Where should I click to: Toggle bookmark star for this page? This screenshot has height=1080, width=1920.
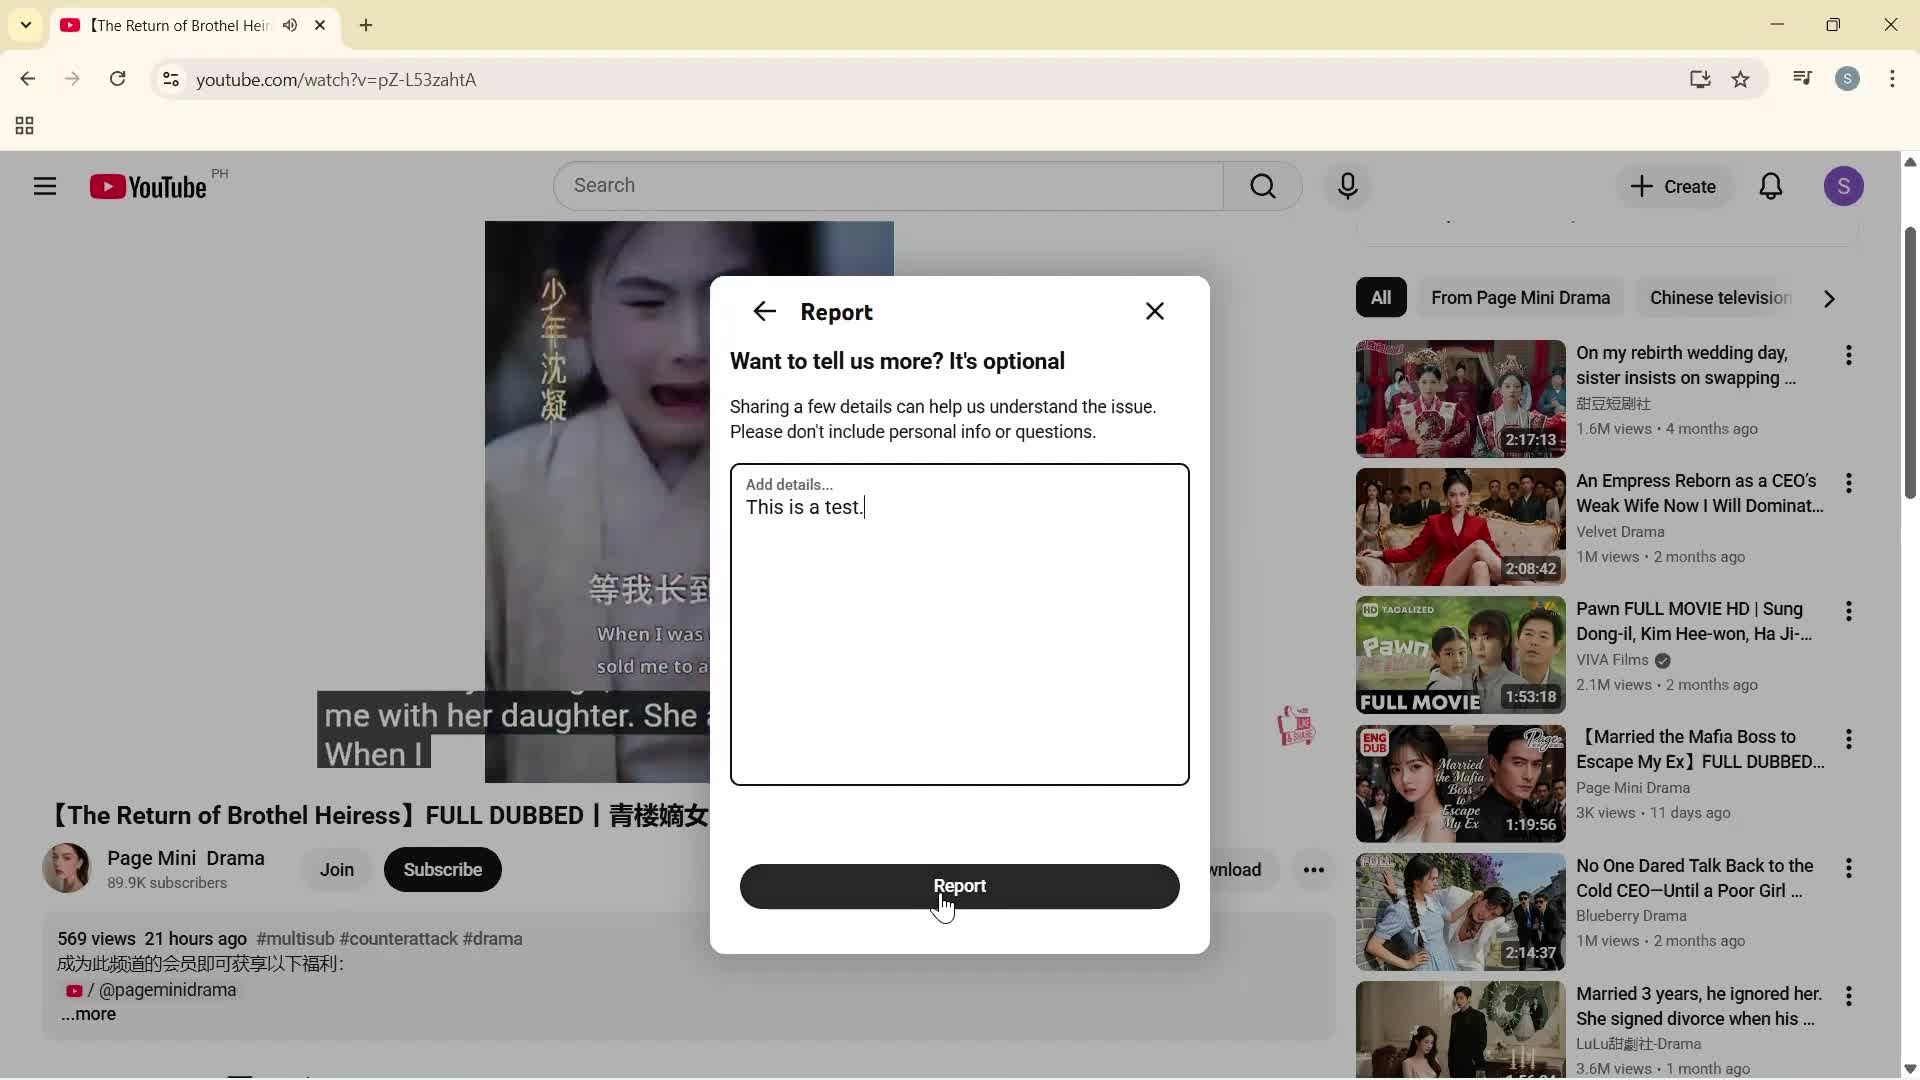pos(1741,79)
